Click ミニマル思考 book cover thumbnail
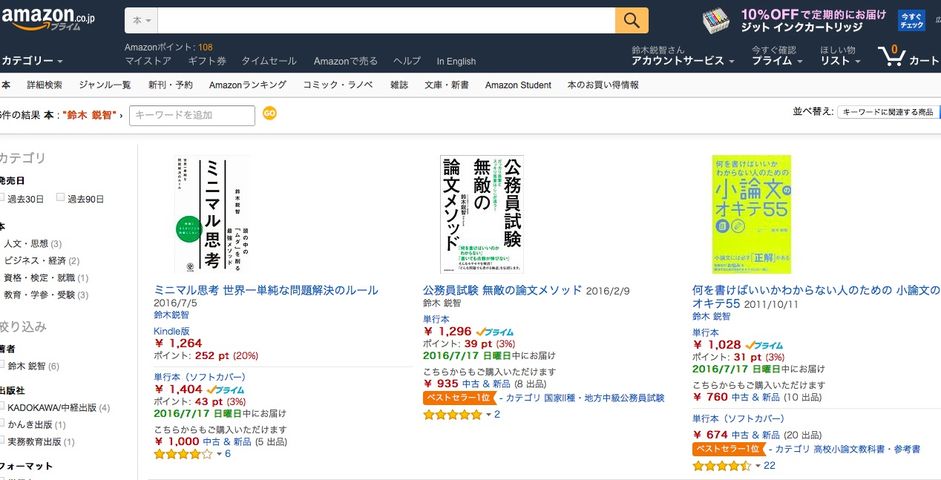Screen dimensions: 941x480 point(212,214)
